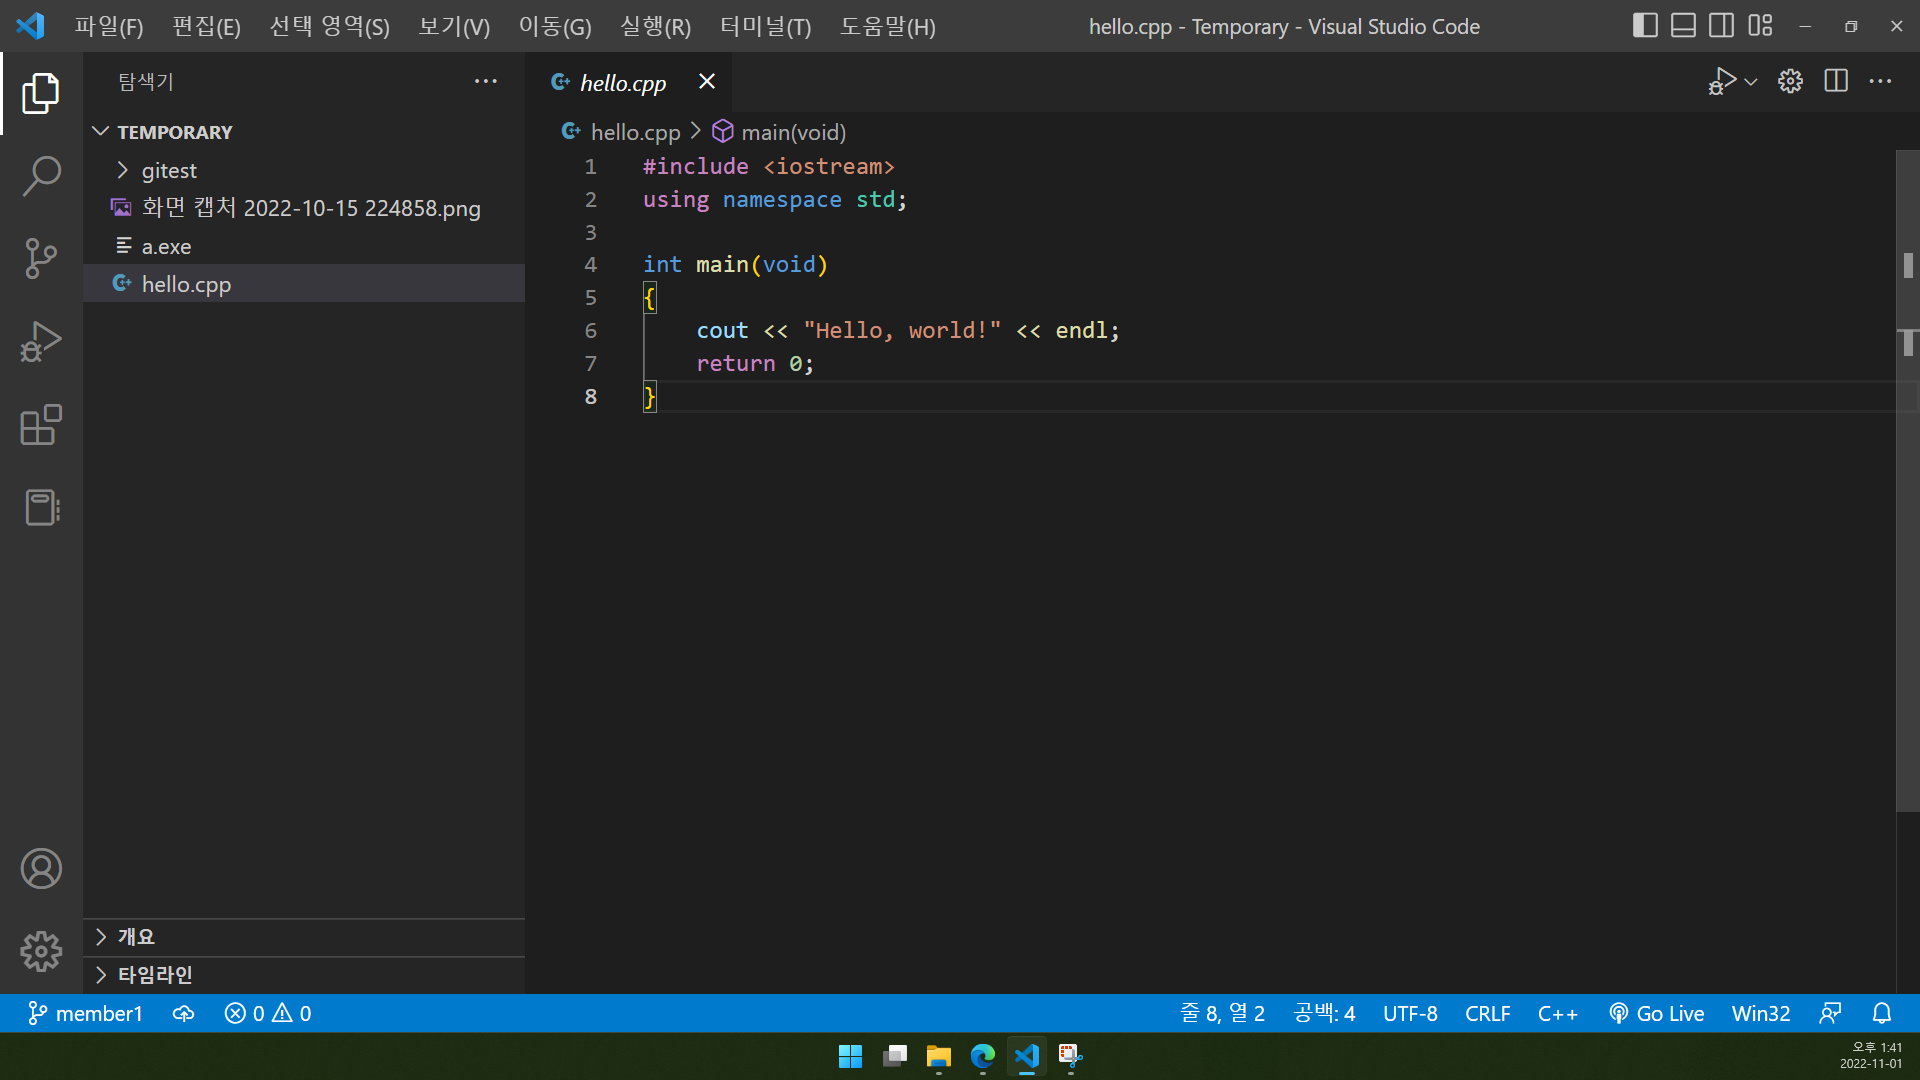The height and width of the screenshot is (1080, 1920).
Task: Open the Search view in activity bar
Action: tap(41, 176)
